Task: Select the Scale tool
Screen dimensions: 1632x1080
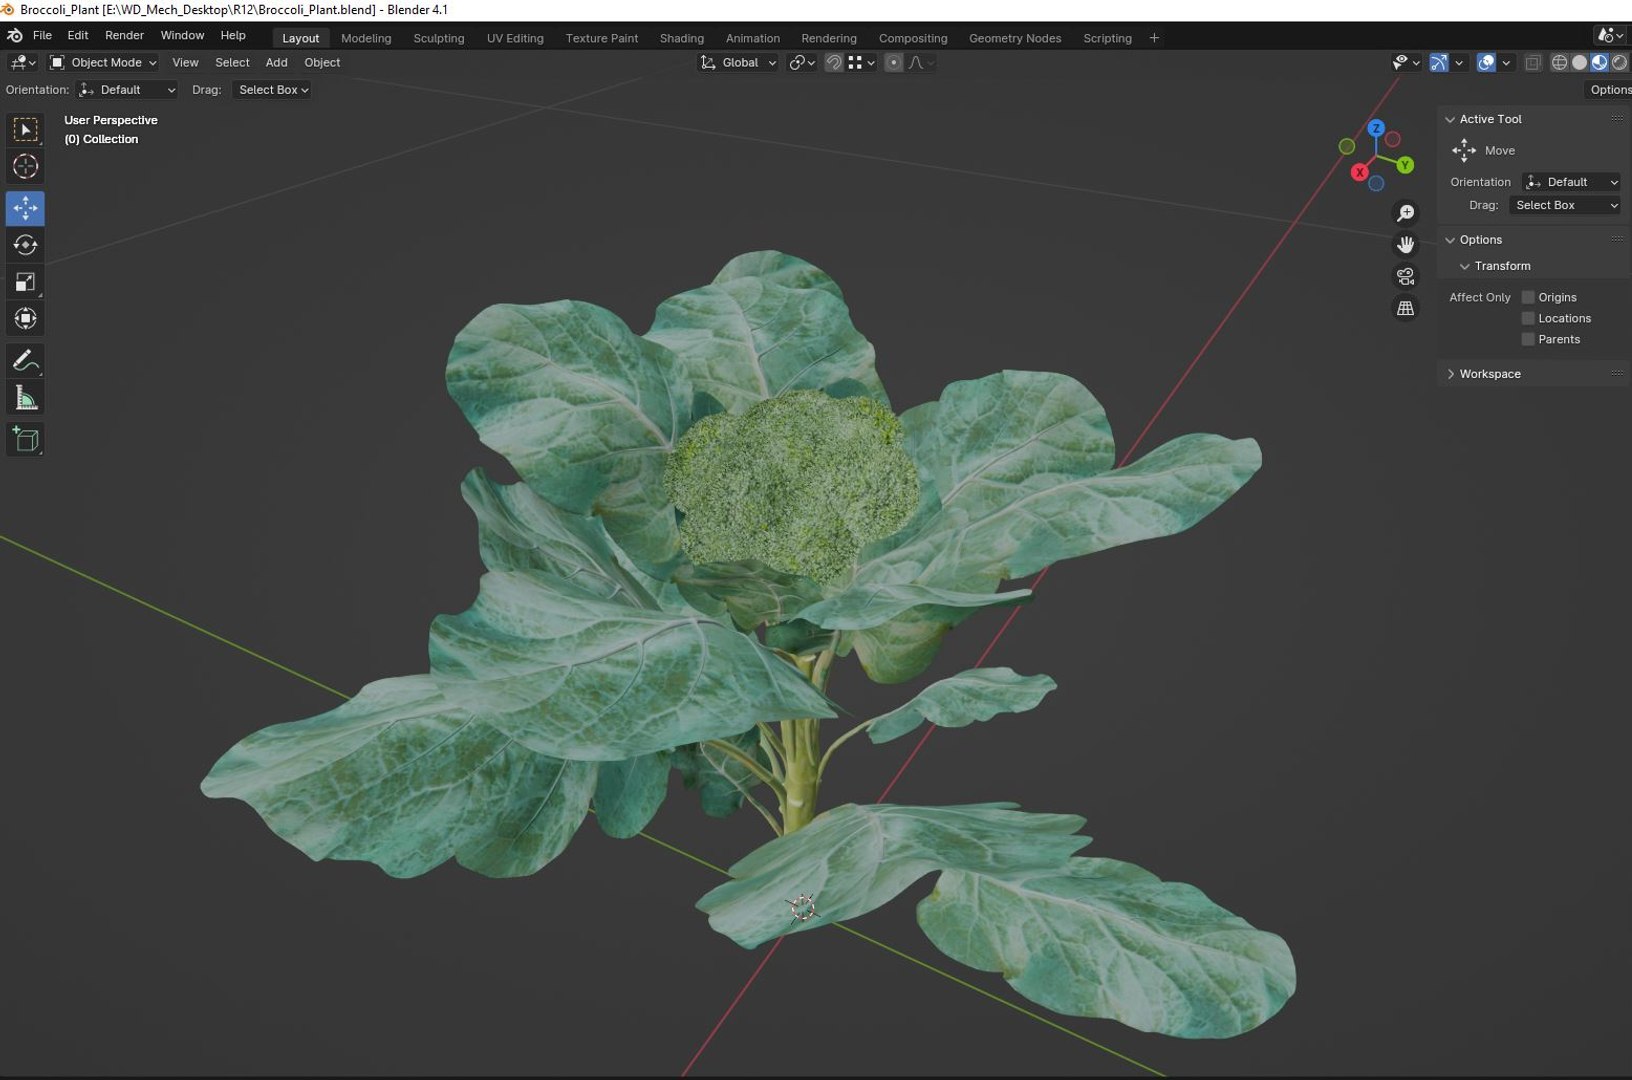Action: [x=25, y=282]
